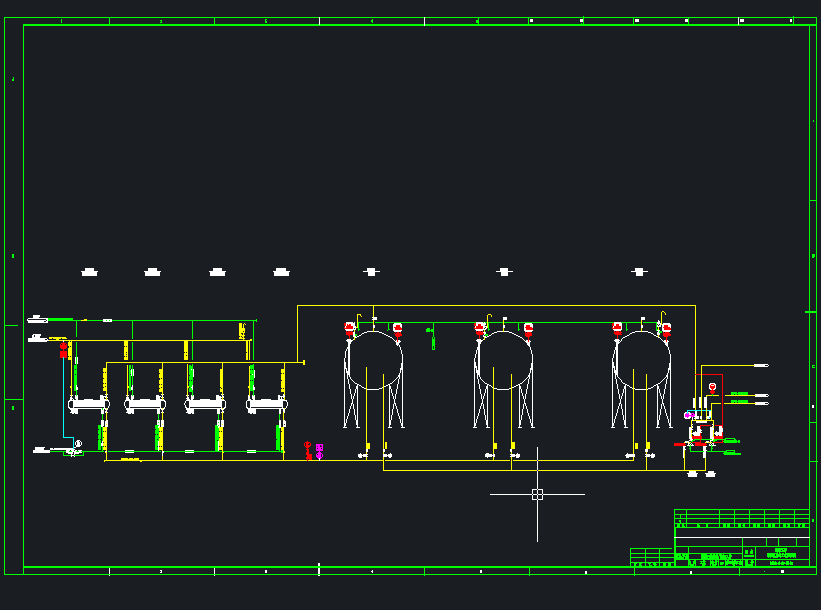Click the circular gauge symbol near bottom-left pump
Screen dimensions: 821x610
pos(78,443)
